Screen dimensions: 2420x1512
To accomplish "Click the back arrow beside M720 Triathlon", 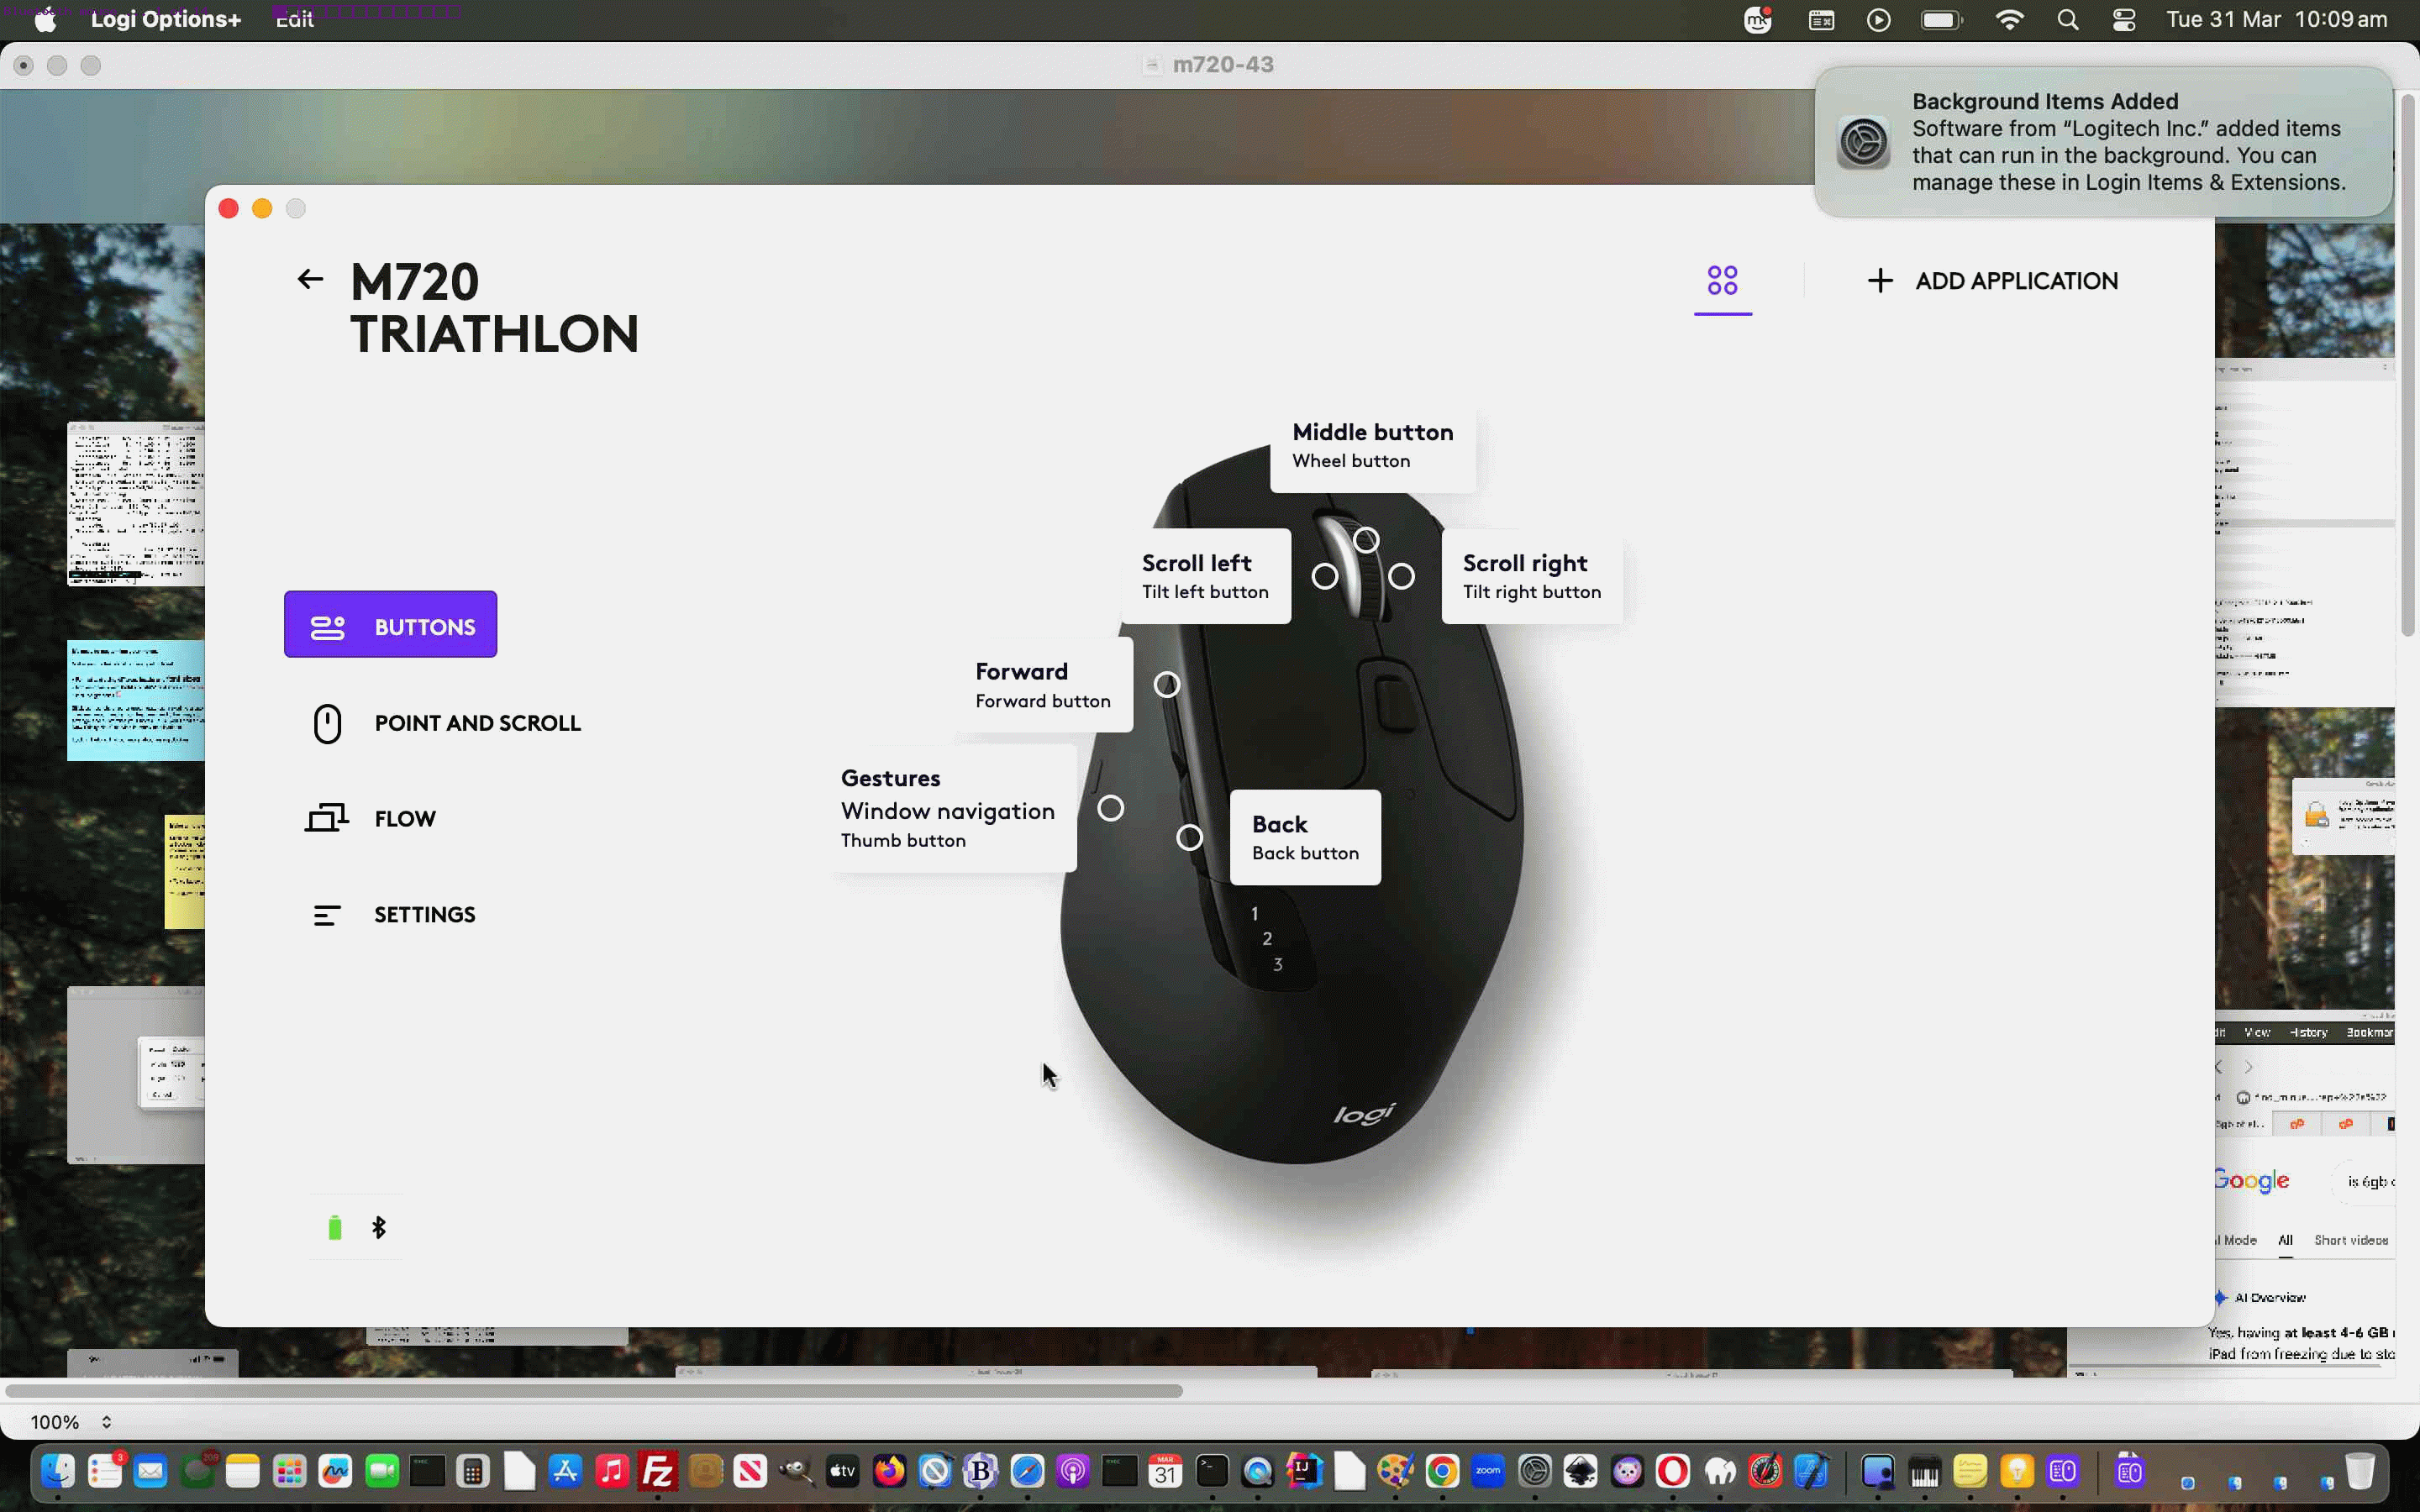I will coord(309,278).
